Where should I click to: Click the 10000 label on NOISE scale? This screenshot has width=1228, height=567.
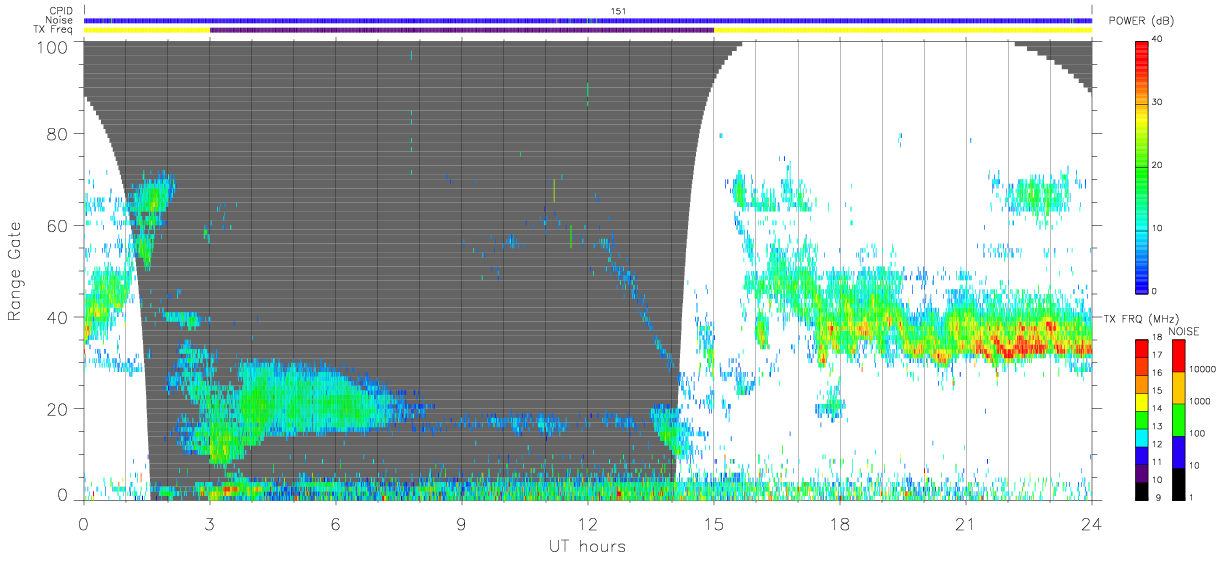point(1204,368)
